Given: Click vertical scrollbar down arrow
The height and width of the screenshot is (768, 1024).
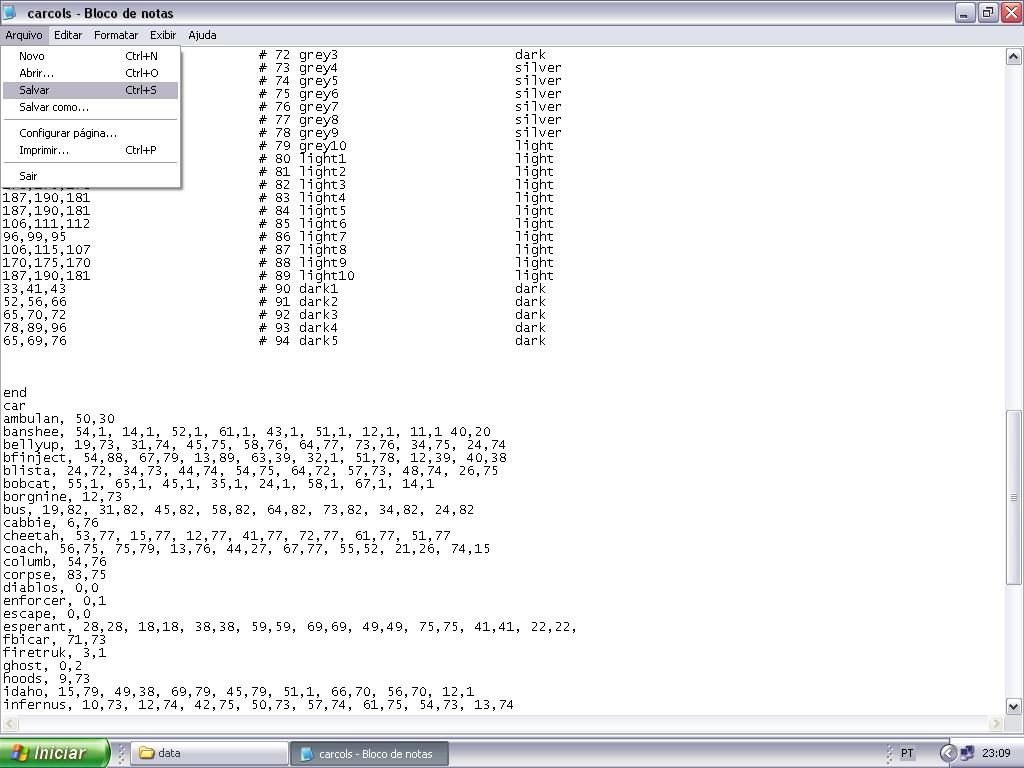Looking at the screenshot, I should pos(1013,706).
